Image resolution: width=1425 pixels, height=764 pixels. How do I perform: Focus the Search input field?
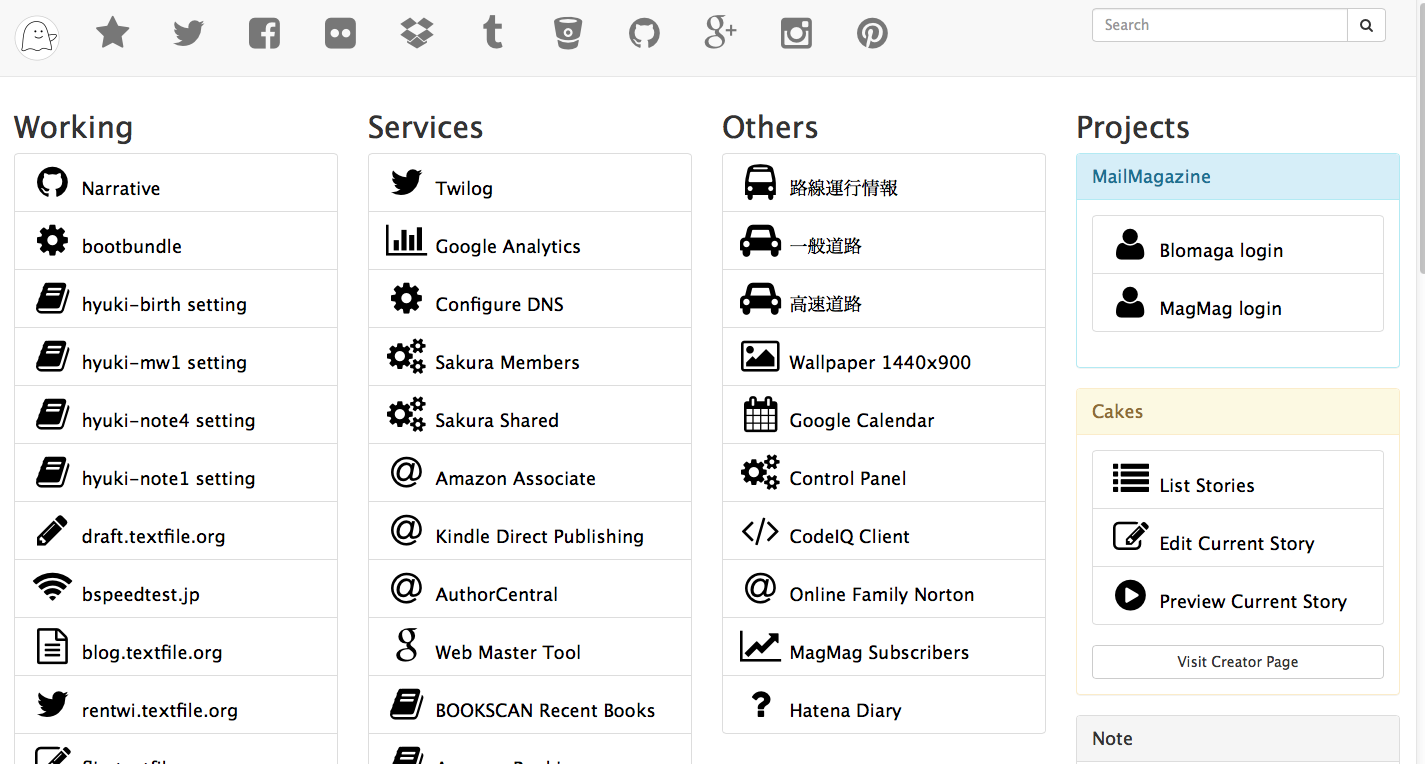click(x=1219, y=26)
